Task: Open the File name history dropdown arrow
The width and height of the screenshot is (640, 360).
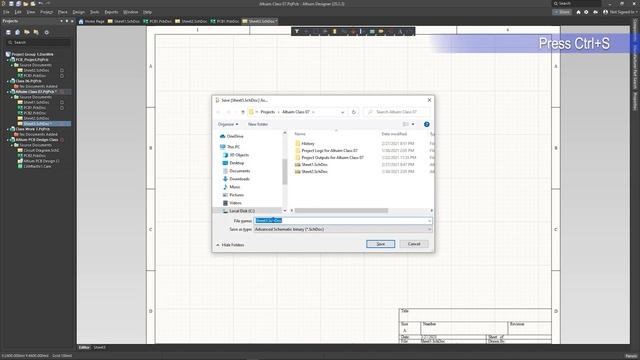Action: tap(429, 220)
